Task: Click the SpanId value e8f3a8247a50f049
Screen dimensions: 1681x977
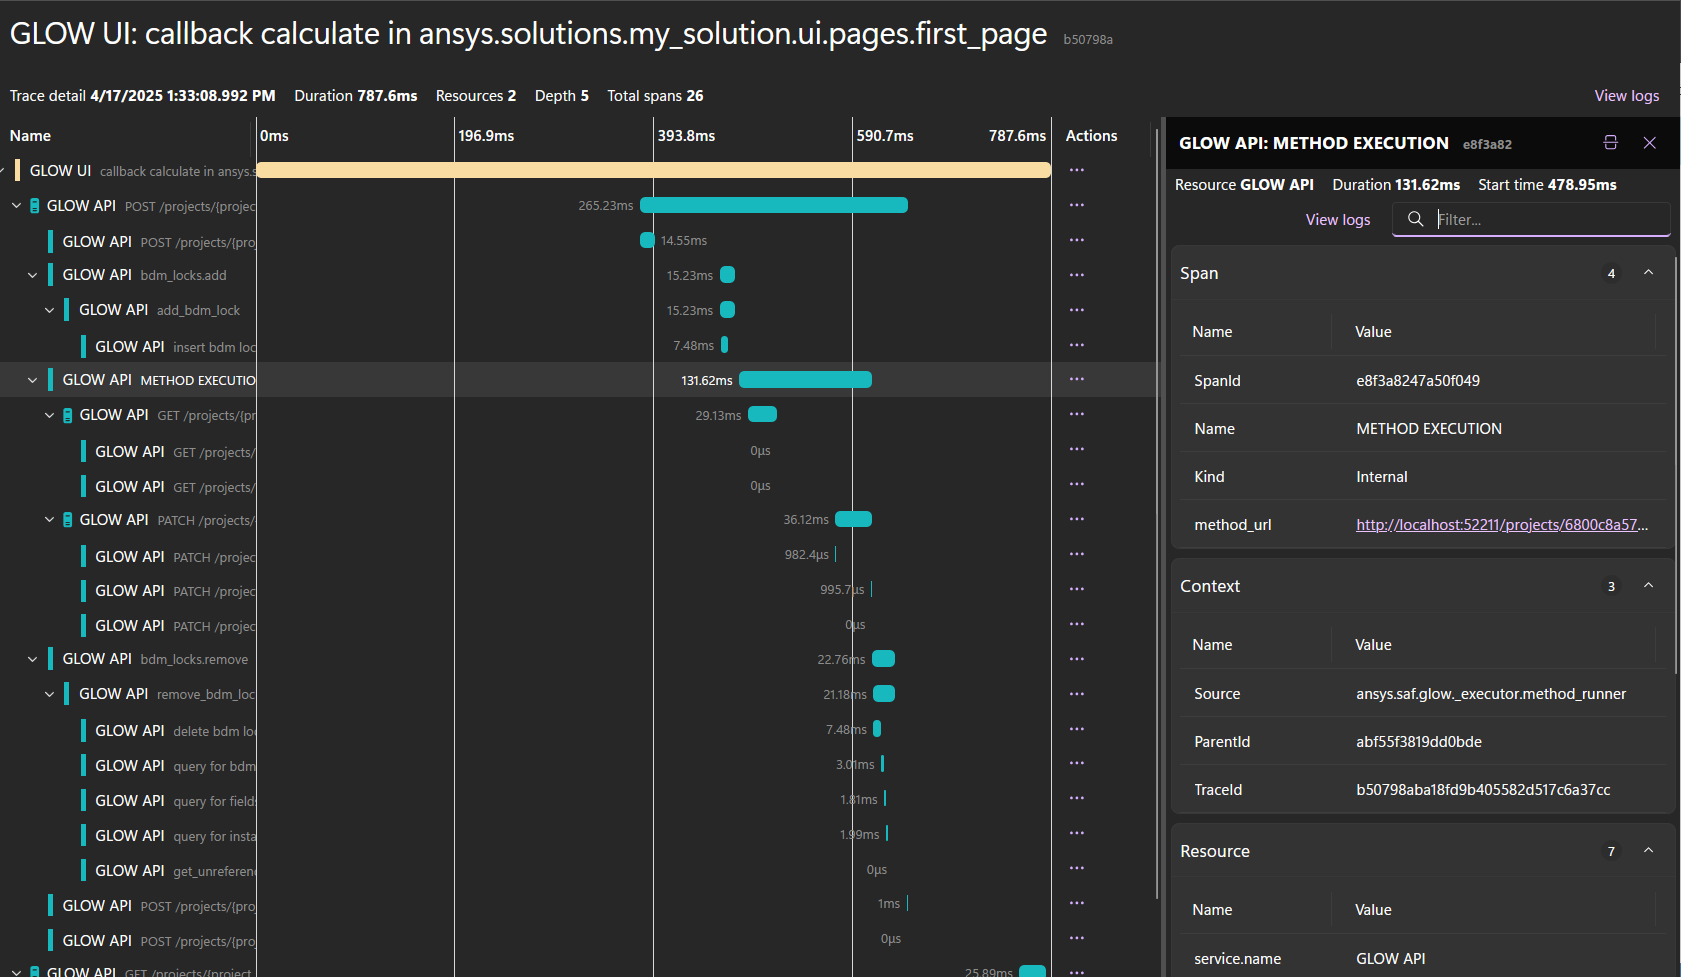Action: tap(1418, 381)
